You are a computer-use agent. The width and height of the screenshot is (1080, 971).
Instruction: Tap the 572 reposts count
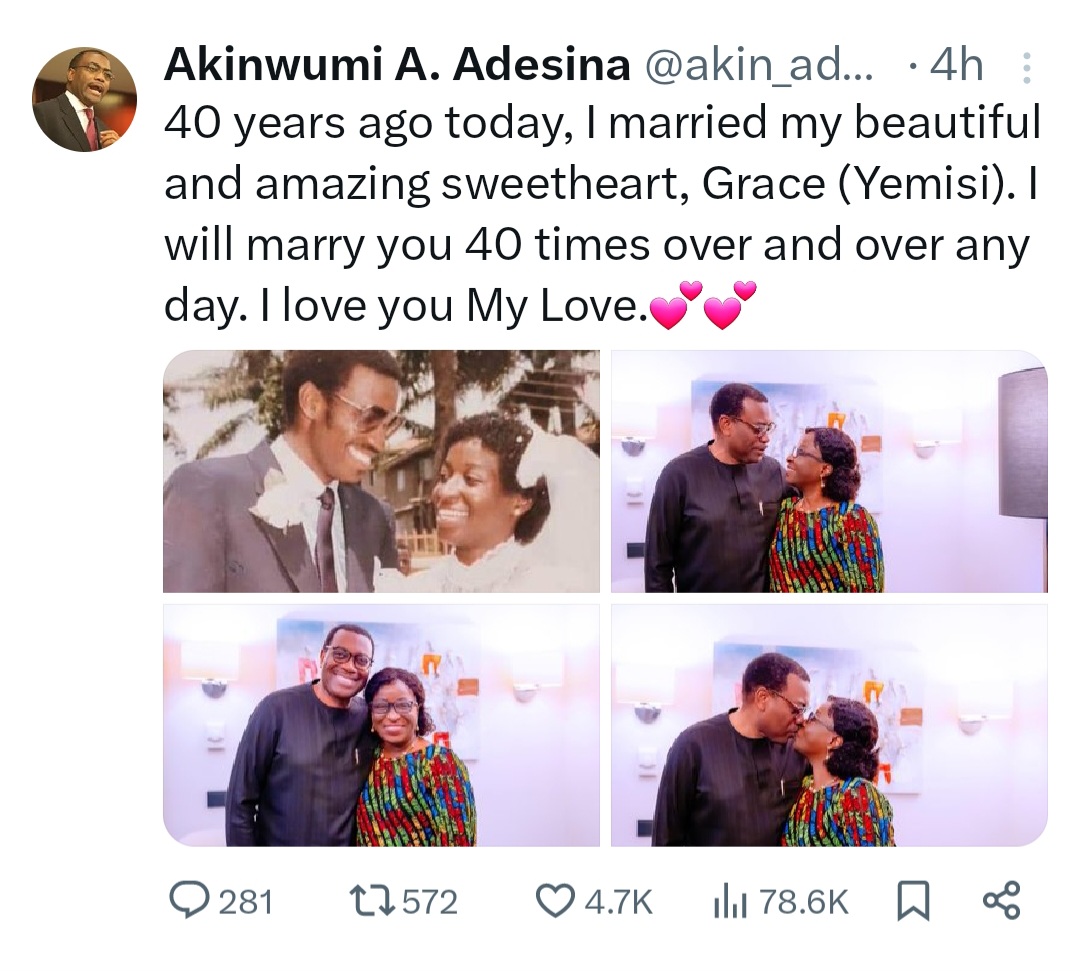(x=429, y=903)
